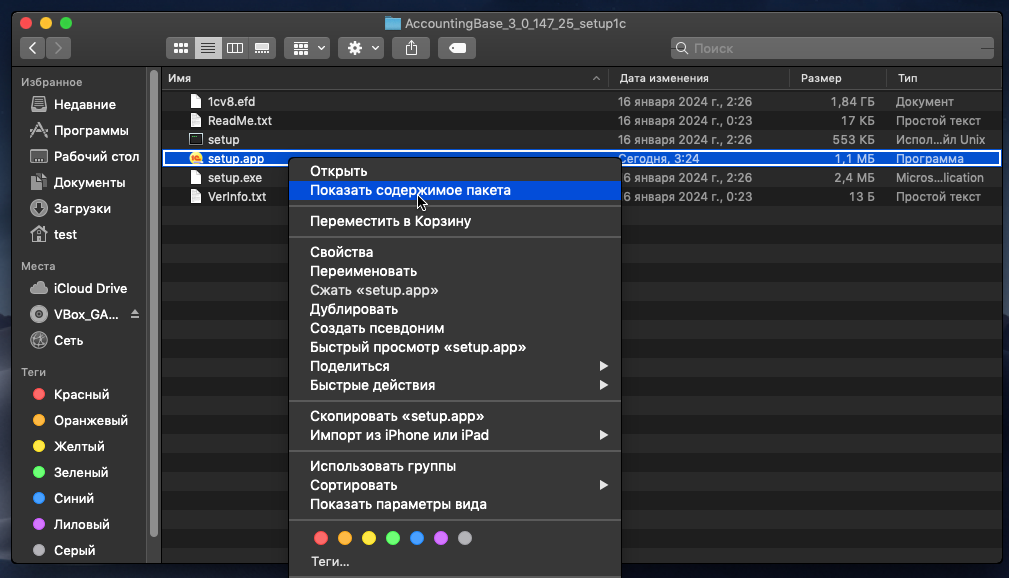The height and width of the screenshot is (578, 1009).
Task: Choose Скопировать «setup.app»
Action: pyautogui.click(x=455, y=416)
